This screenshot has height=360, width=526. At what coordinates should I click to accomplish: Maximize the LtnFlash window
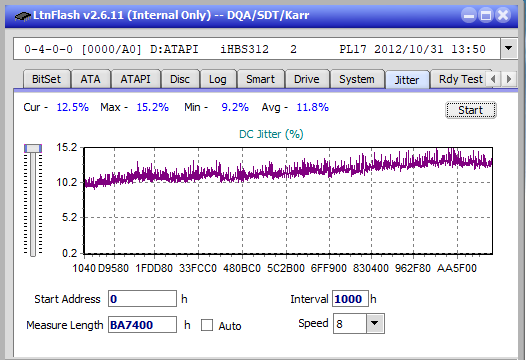click(486, 15)
